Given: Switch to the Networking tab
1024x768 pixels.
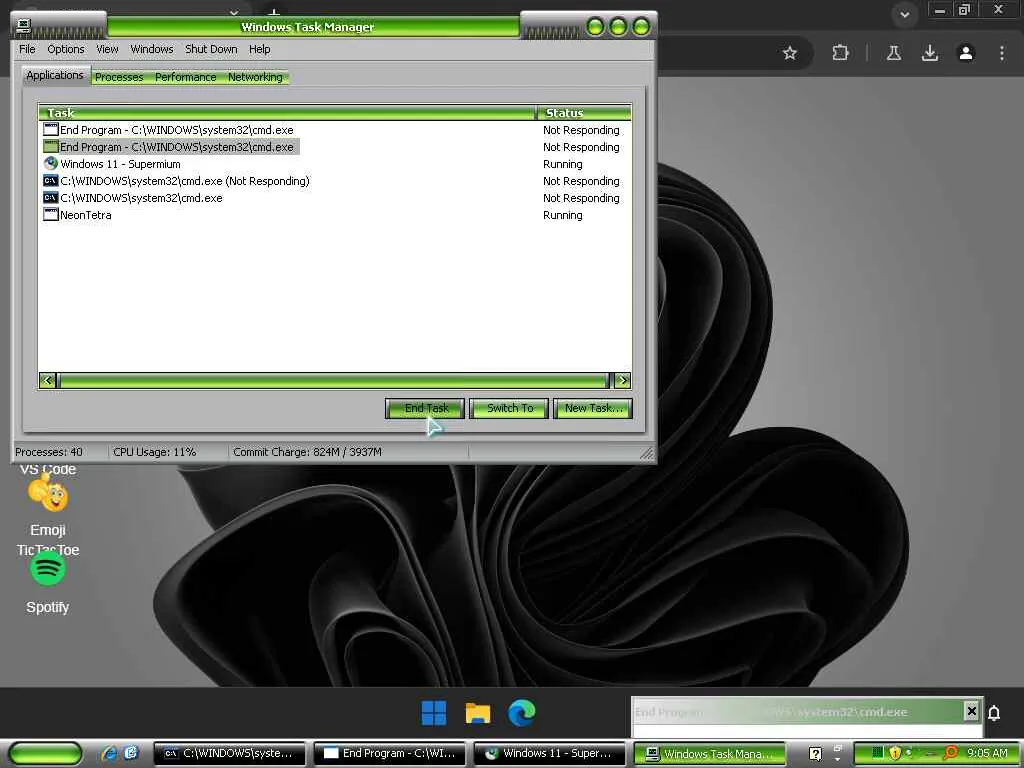Looking at the screenshot, I should point(255,77).
